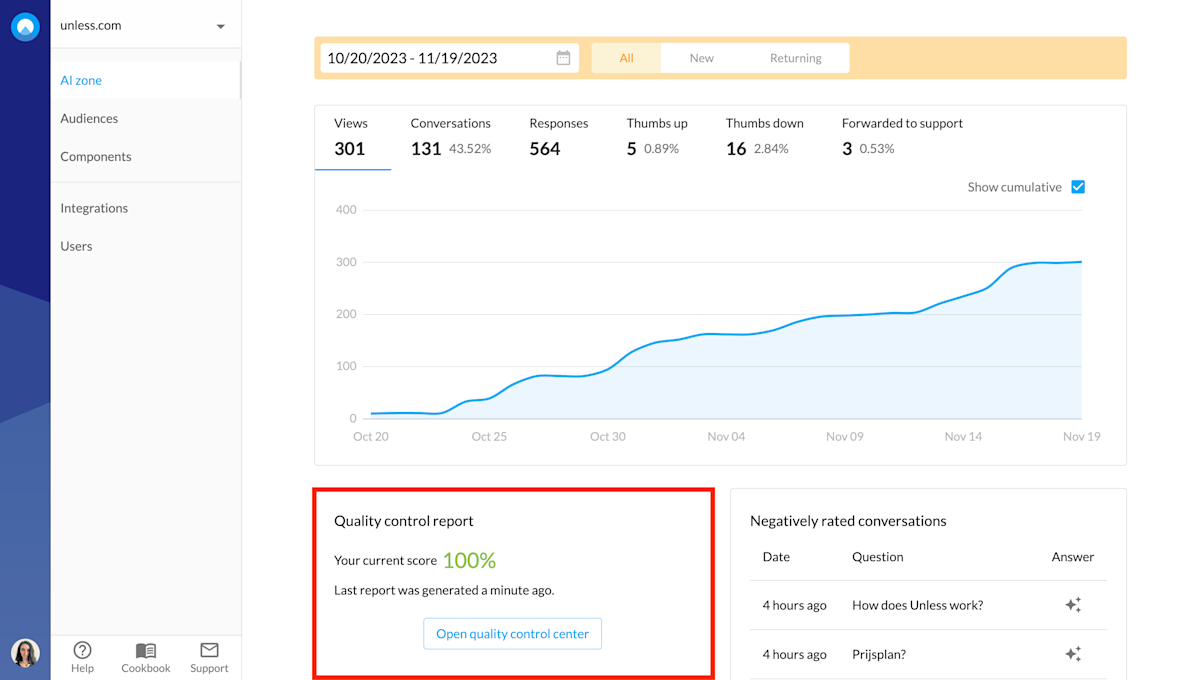Select the All visitors filter
The height and width of the screenshot is (680, 1200).
coord(626,58)
